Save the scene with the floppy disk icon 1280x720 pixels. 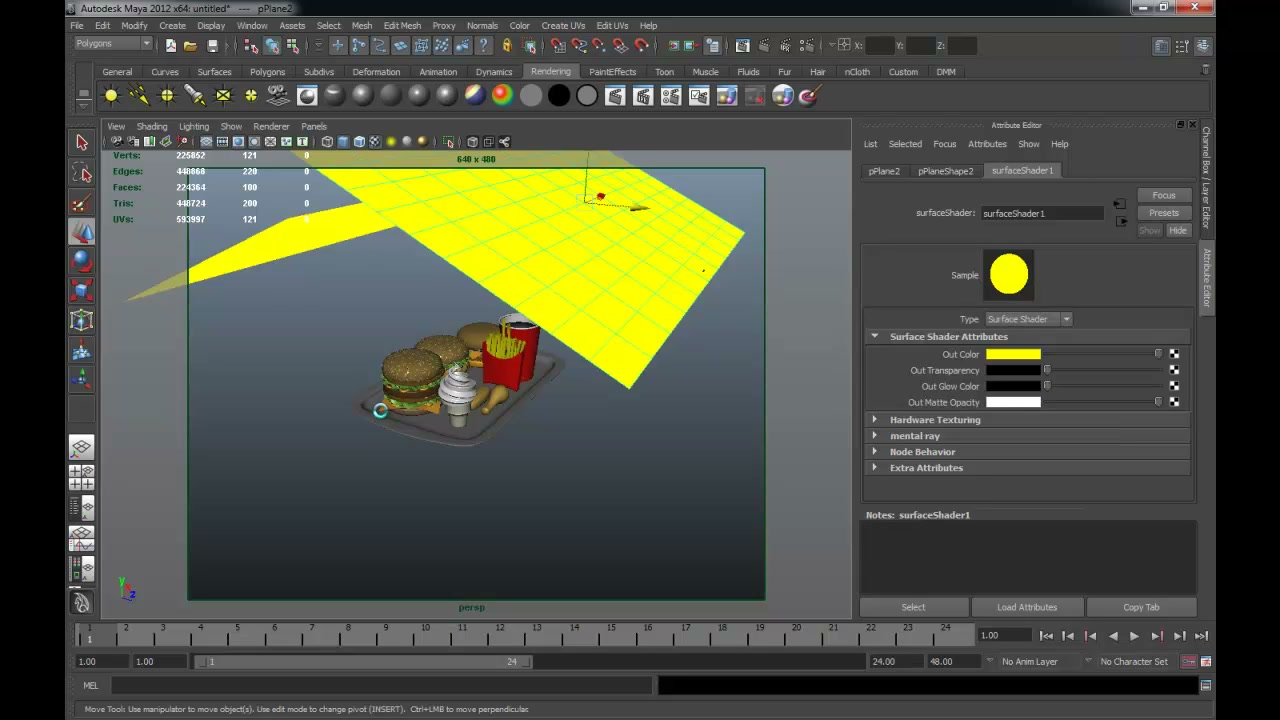tap(212, 45)
